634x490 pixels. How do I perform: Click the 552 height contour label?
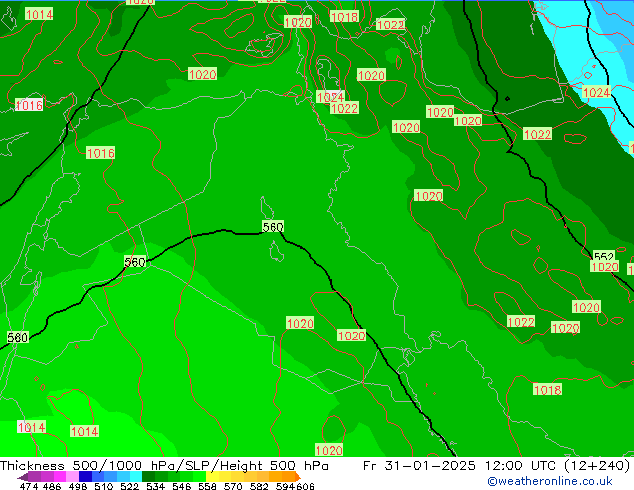click(x=604, y=256)
